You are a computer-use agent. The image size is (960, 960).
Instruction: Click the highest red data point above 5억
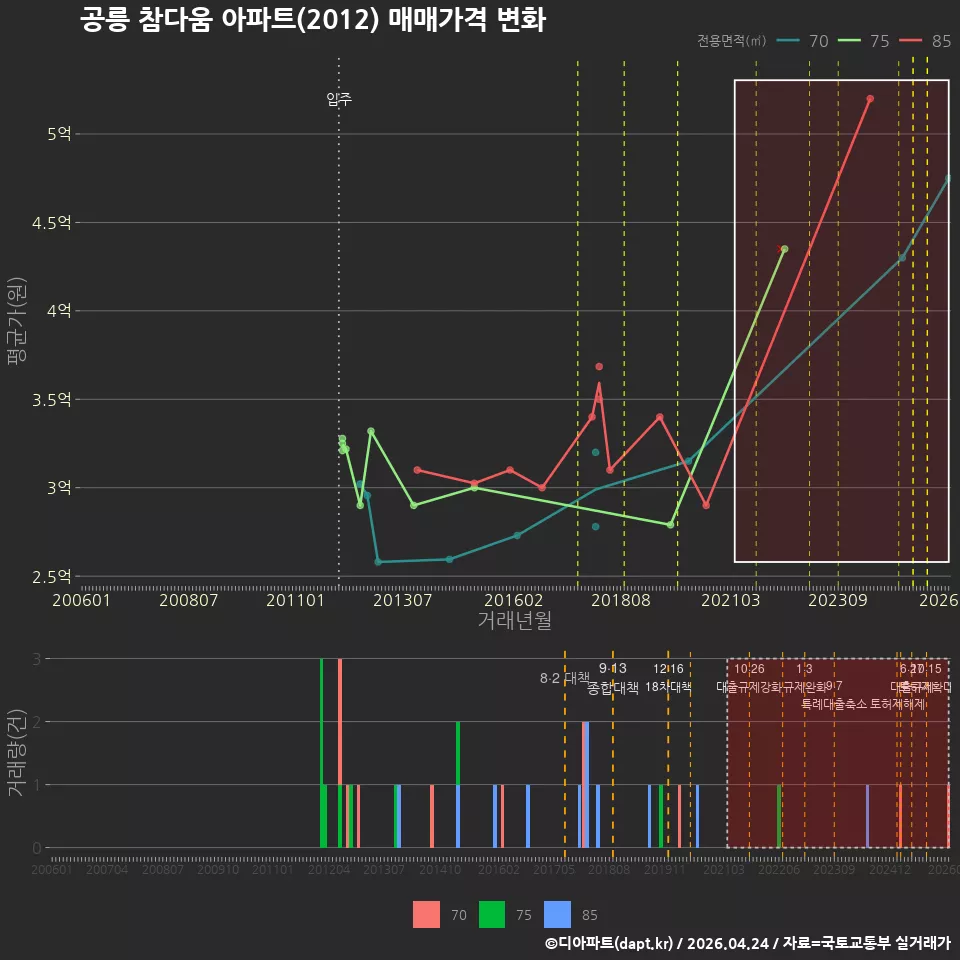(x=870, y=99)
